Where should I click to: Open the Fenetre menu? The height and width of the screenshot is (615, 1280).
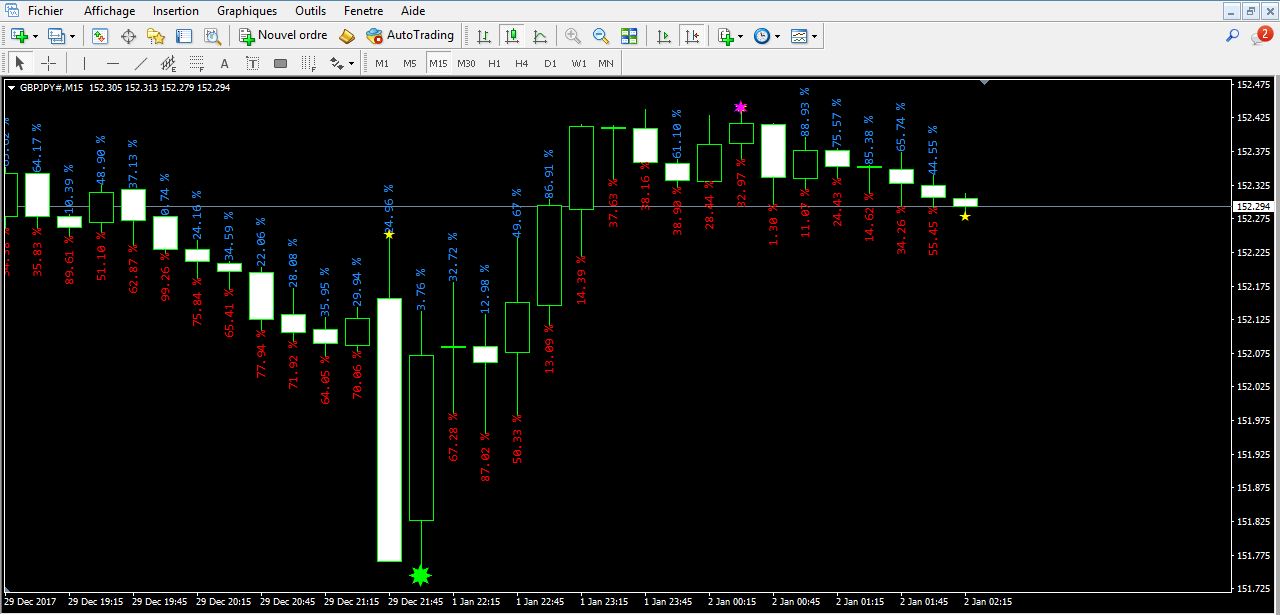tap(363, 11)
